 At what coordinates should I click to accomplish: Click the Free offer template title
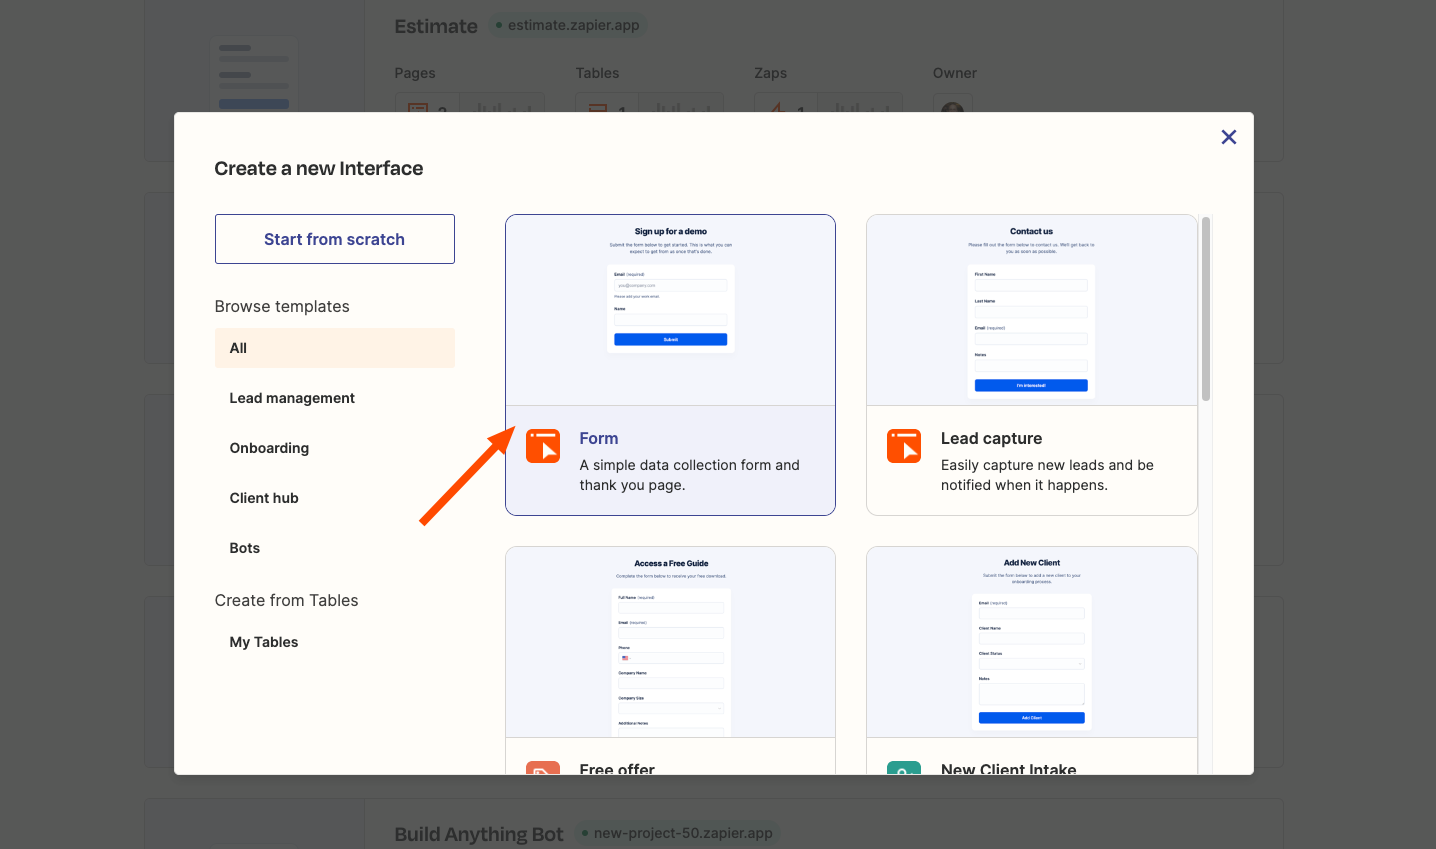(617, 768)
